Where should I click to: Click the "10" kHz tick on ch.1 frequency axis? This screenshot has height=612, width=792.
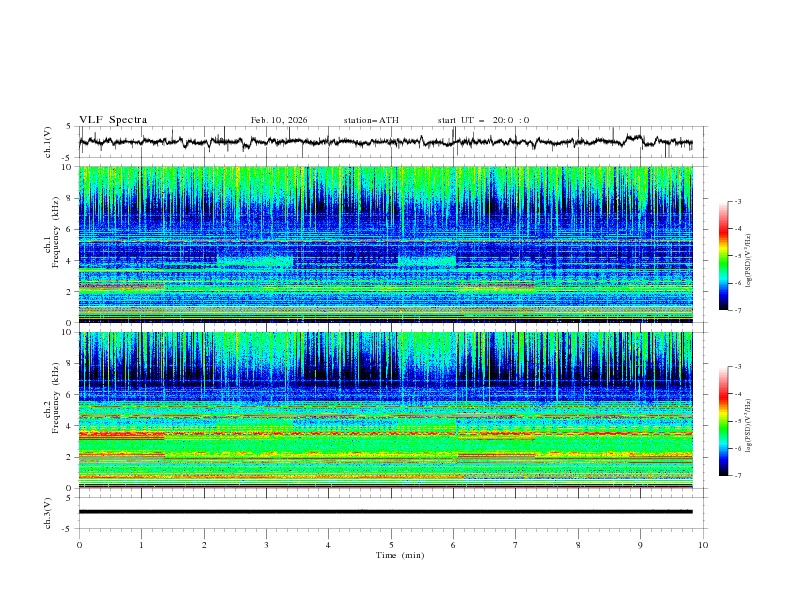(69, 167)
